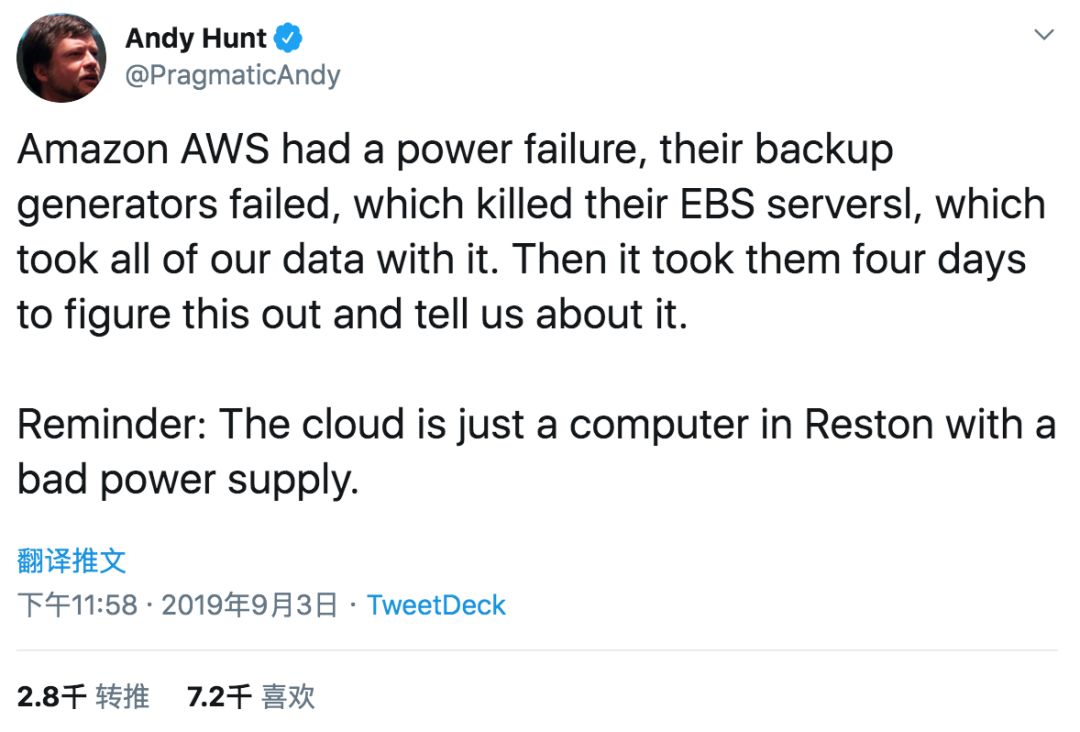Expand the tweet options chevron
Screen dimensions: 1080x732
pos(1044,34)
